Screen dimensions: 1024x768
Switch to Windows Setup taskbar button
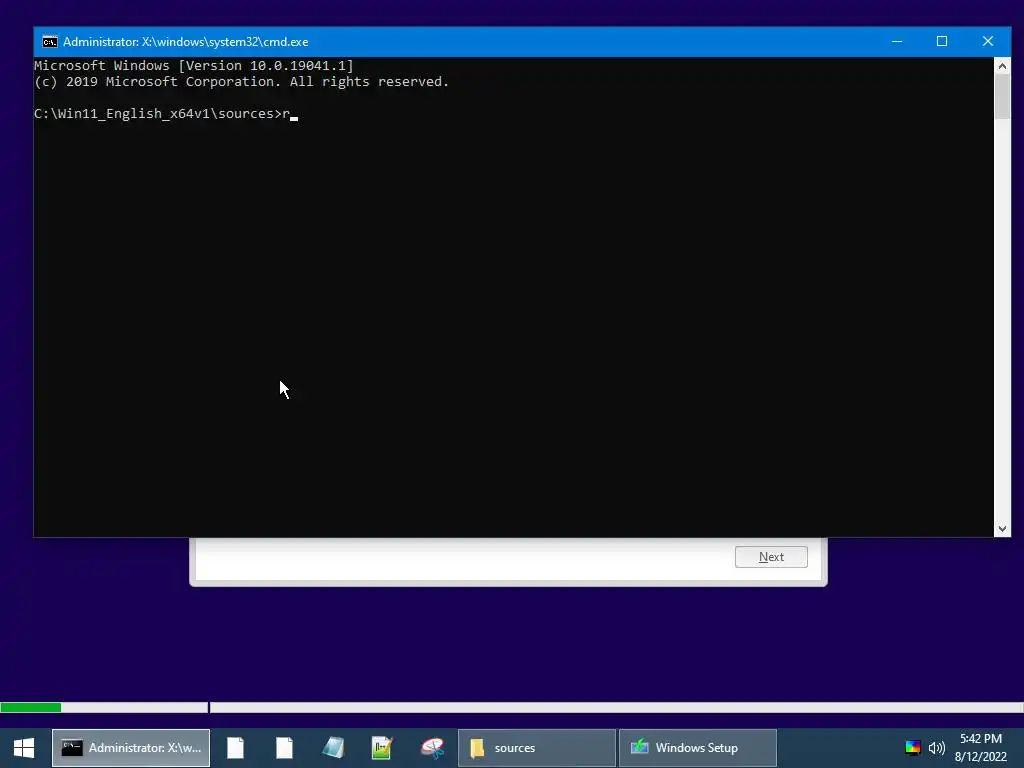pyautogui.click(x=697, y=748)
